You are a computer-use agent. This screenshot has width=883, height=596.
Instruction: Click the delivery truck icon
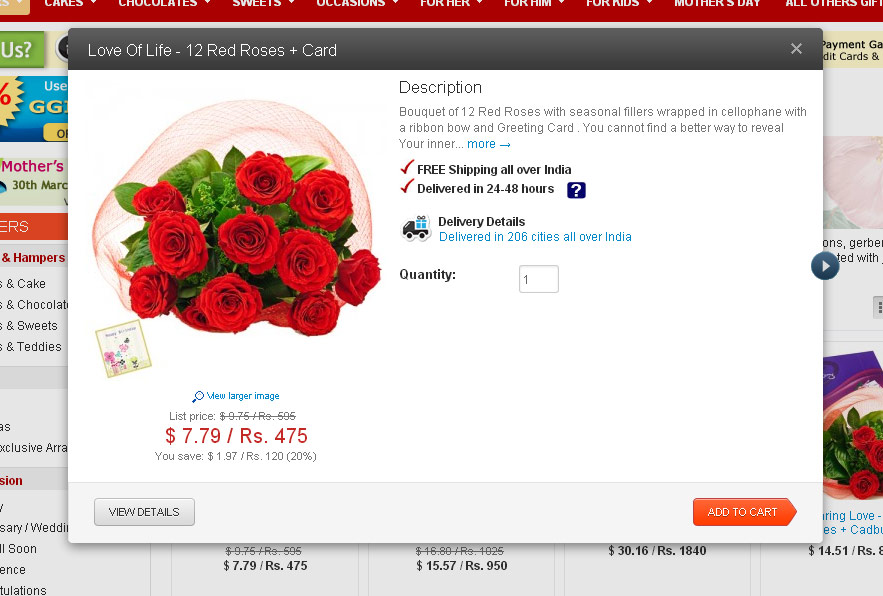click(416, 229)
